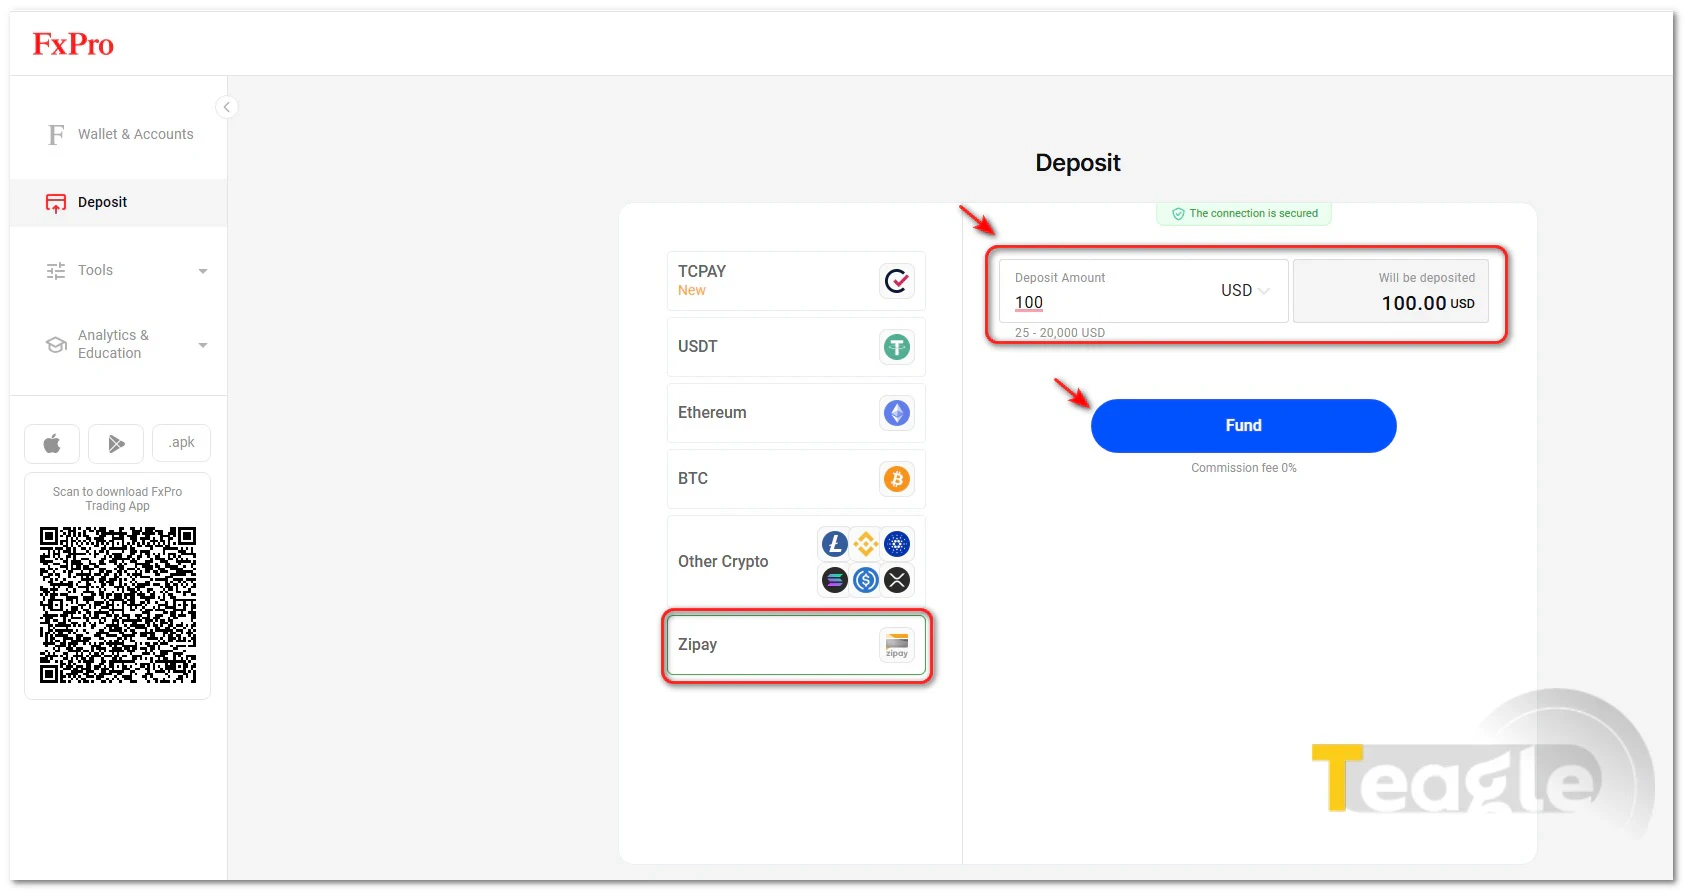Click the Solana icon in Other Crypto

click(835, 579)
